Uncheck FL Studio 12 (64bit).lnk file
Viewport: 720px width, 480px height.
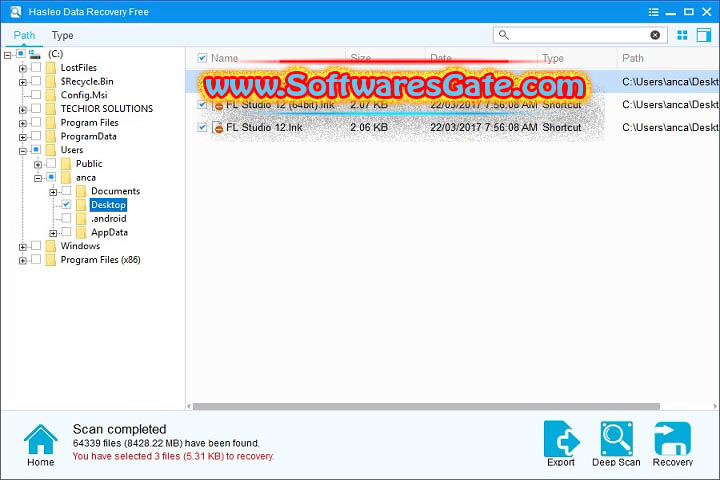click(202, 104)
